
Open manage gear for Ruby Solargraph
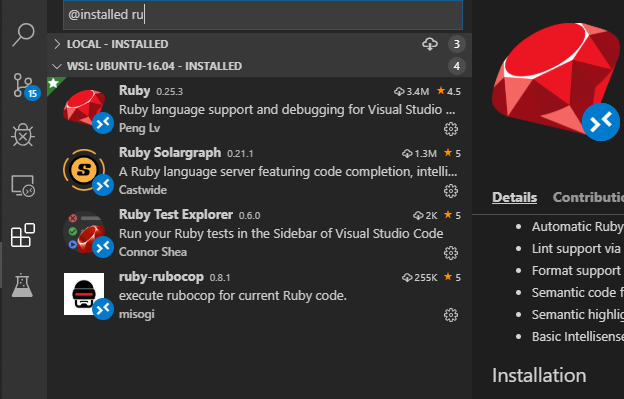click(x=451, y=191)
